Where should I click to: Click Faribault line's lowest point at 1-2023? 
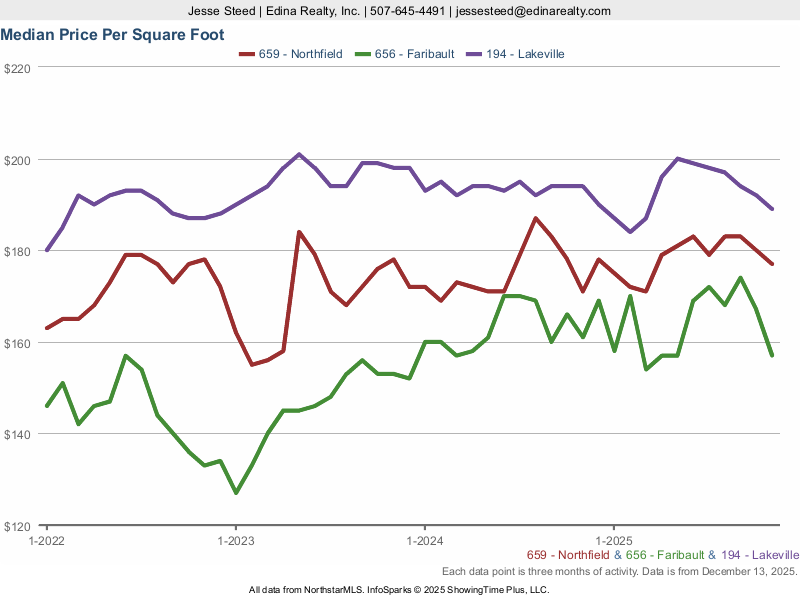pos(236,493)
